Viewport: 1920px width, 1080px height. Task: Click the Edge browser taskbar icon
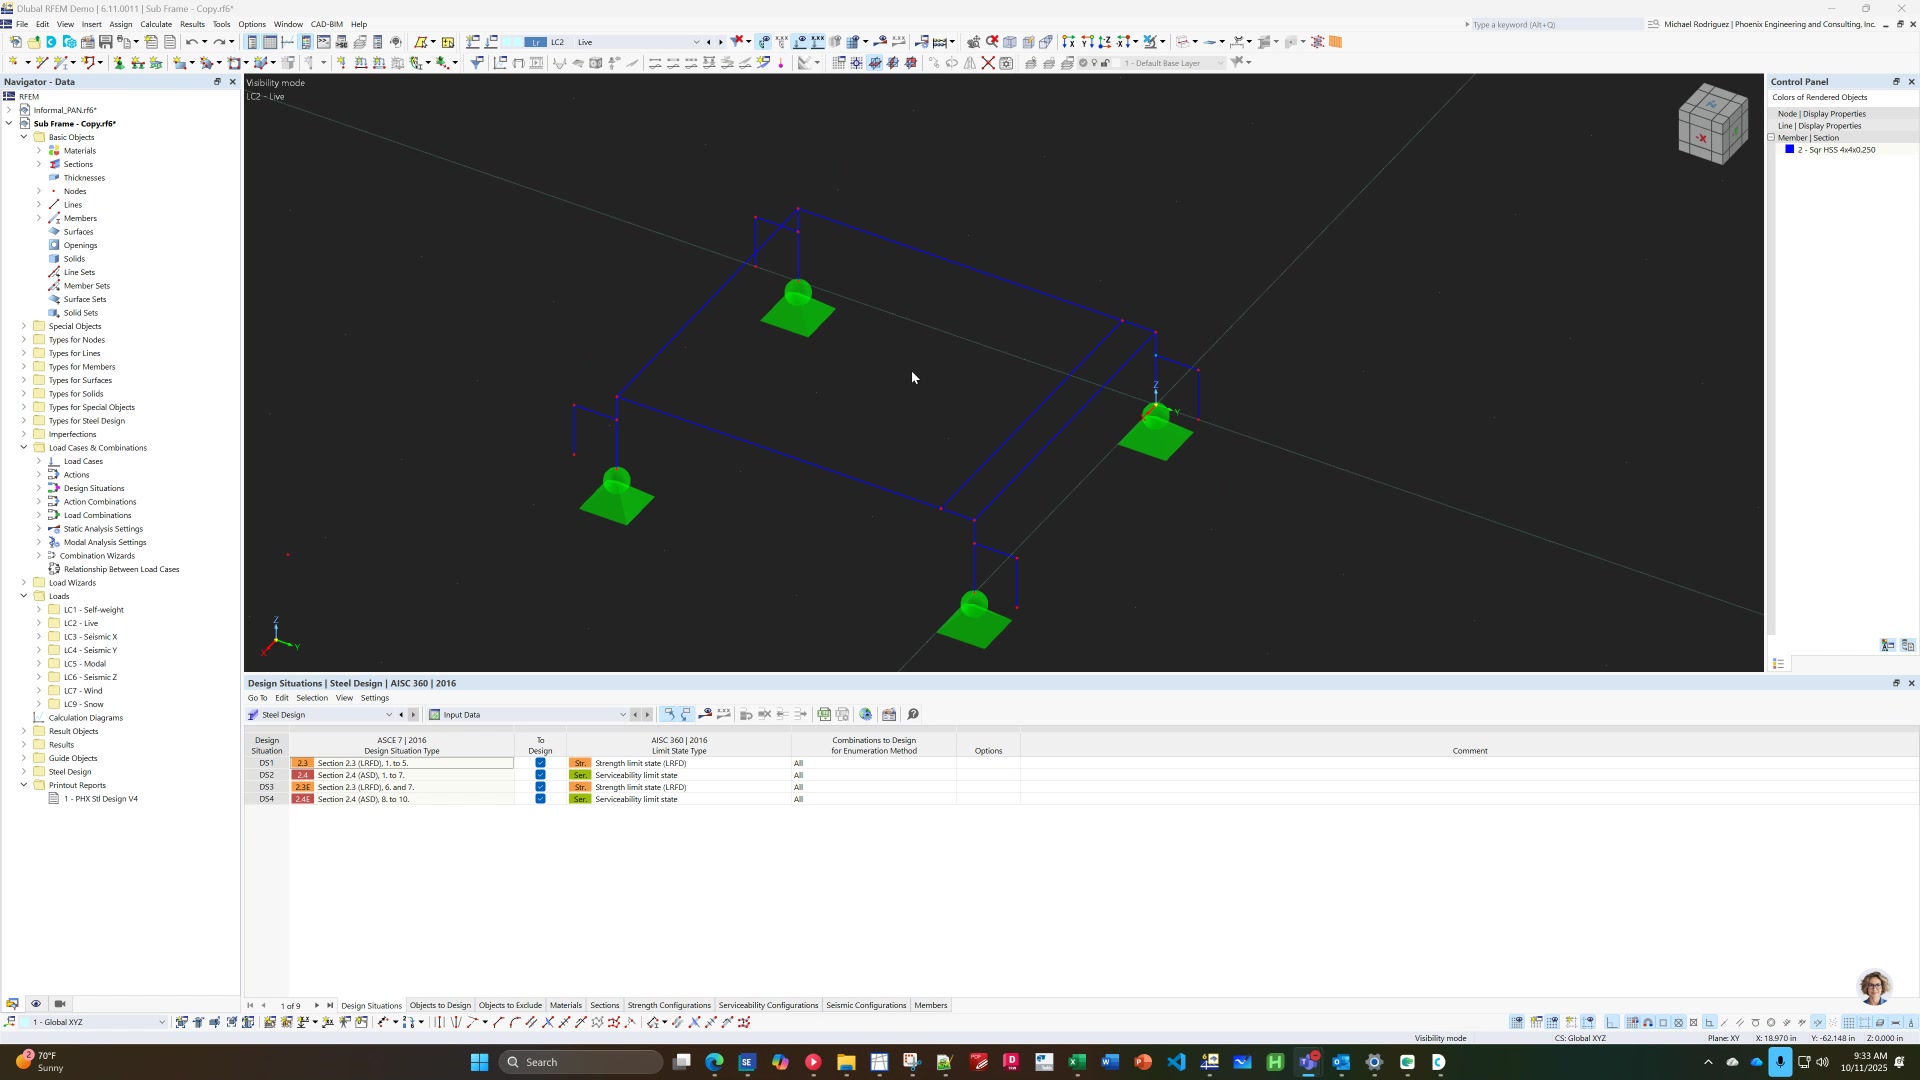(714, 1062)
